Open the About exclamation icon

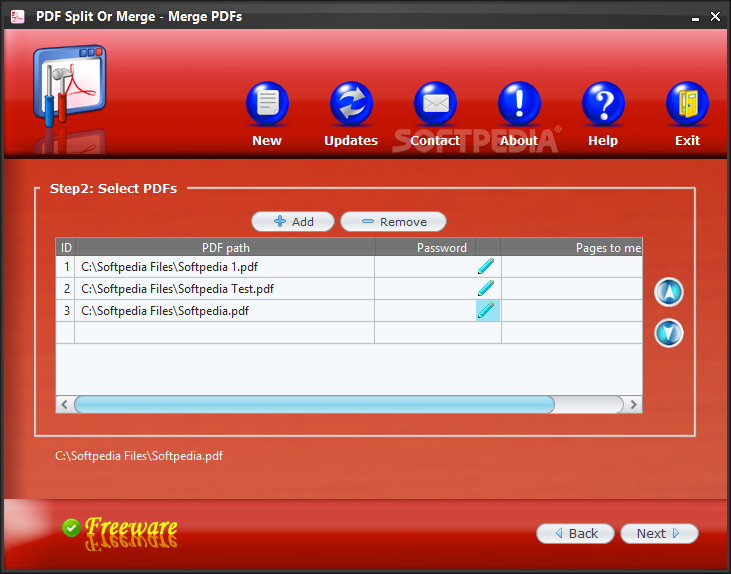[519, 104]
